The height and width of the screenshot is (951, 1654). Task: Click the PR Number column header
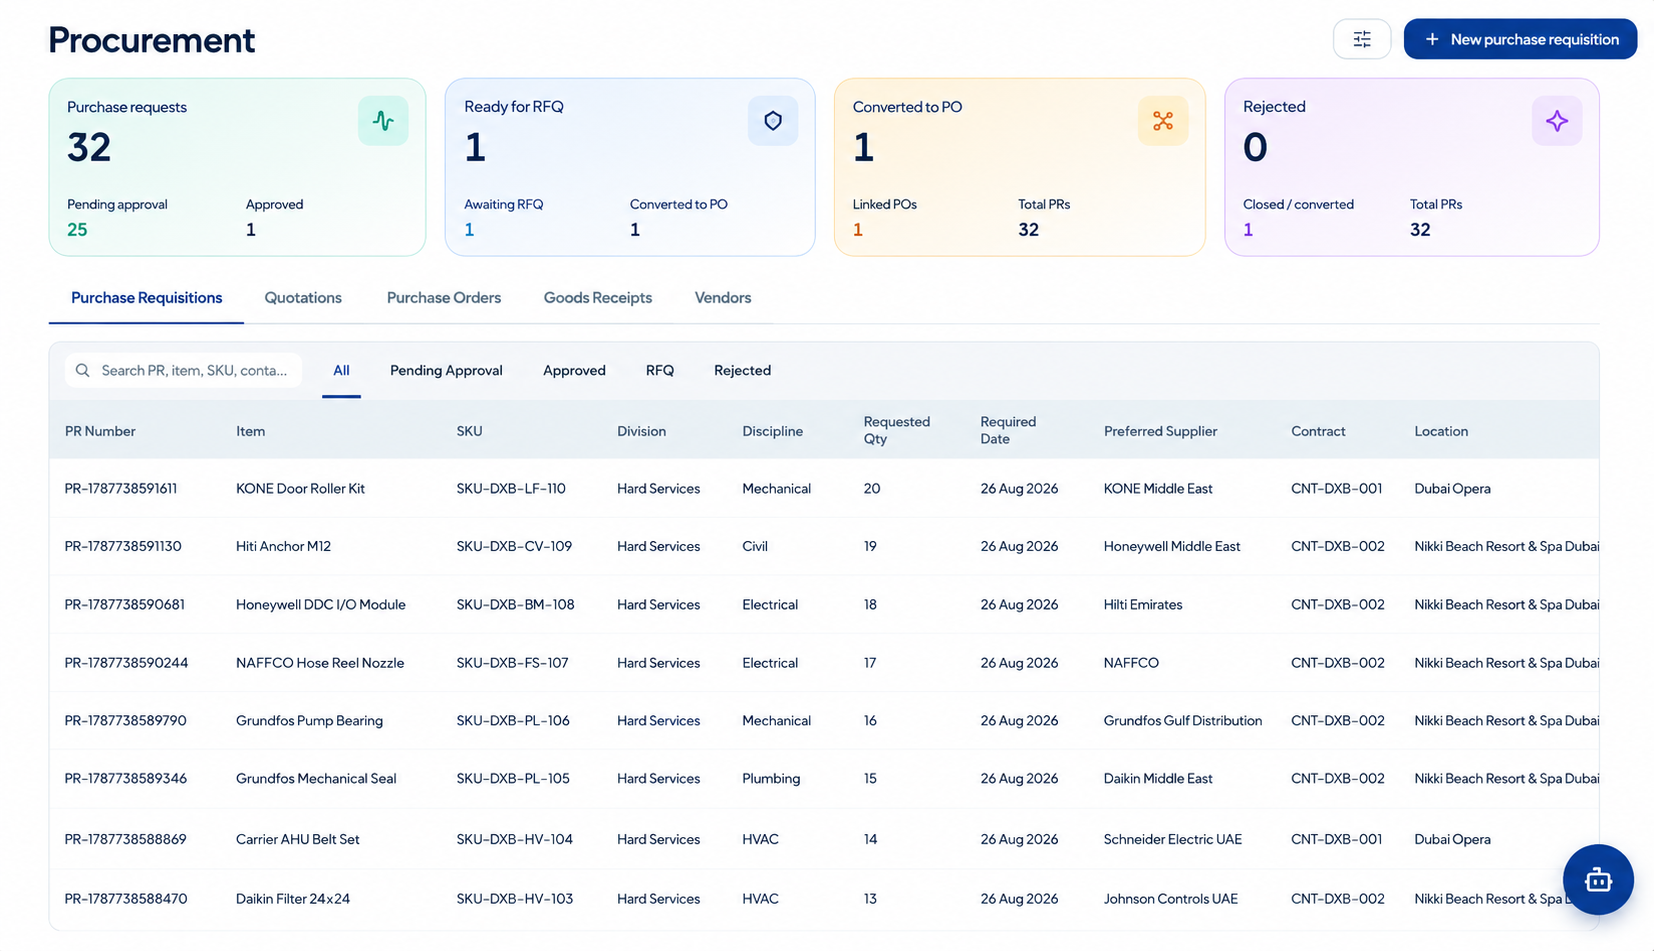100,431
